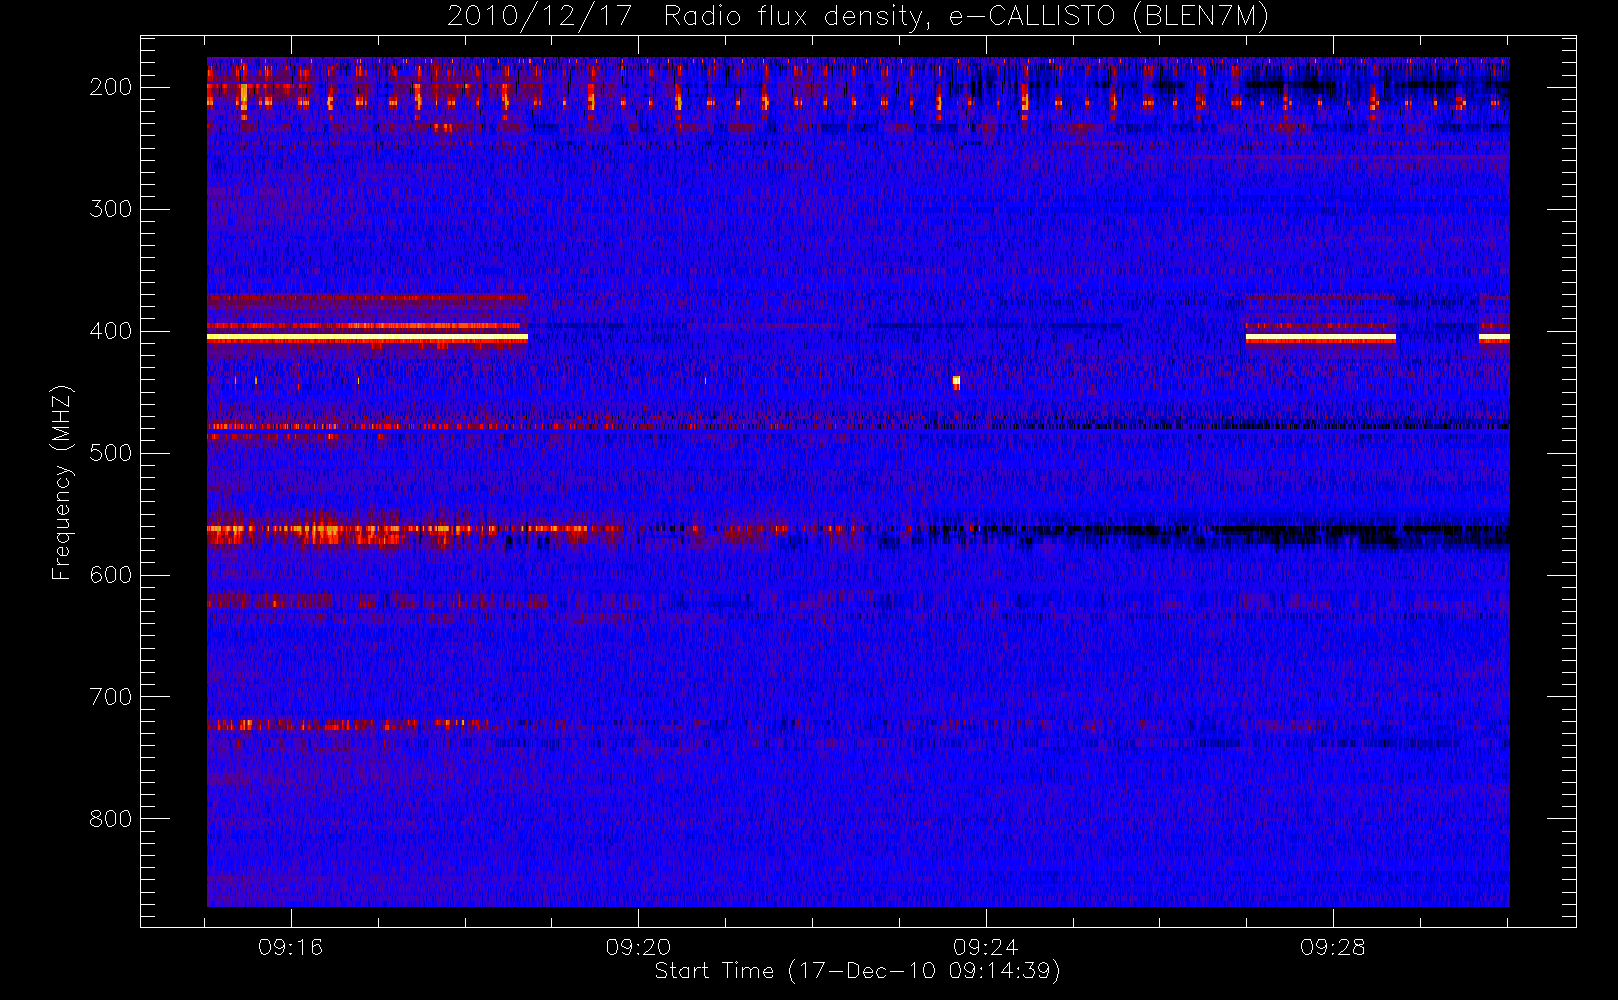
Task: Click the 09:24 time tick label
Action: tap(985, 947)
